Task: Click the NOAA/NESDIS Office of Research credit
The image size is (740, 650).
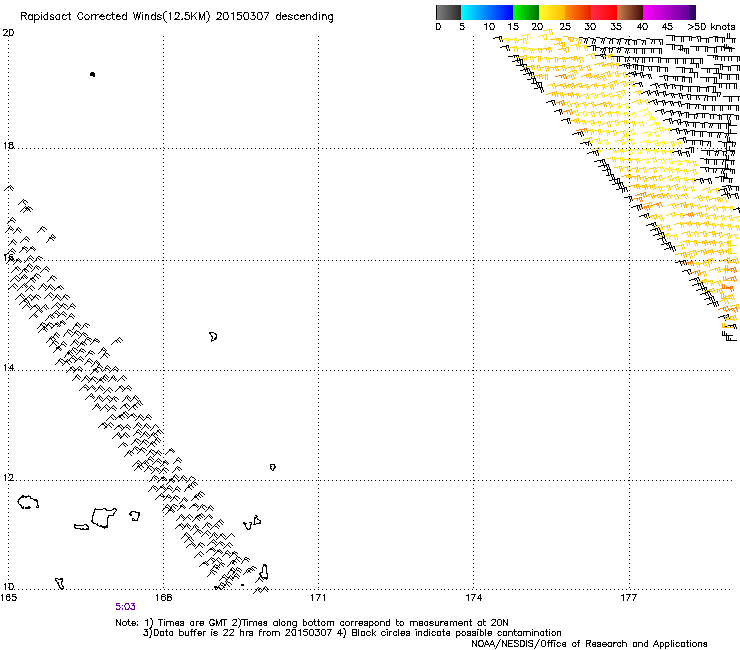Action: click(589, 644)
